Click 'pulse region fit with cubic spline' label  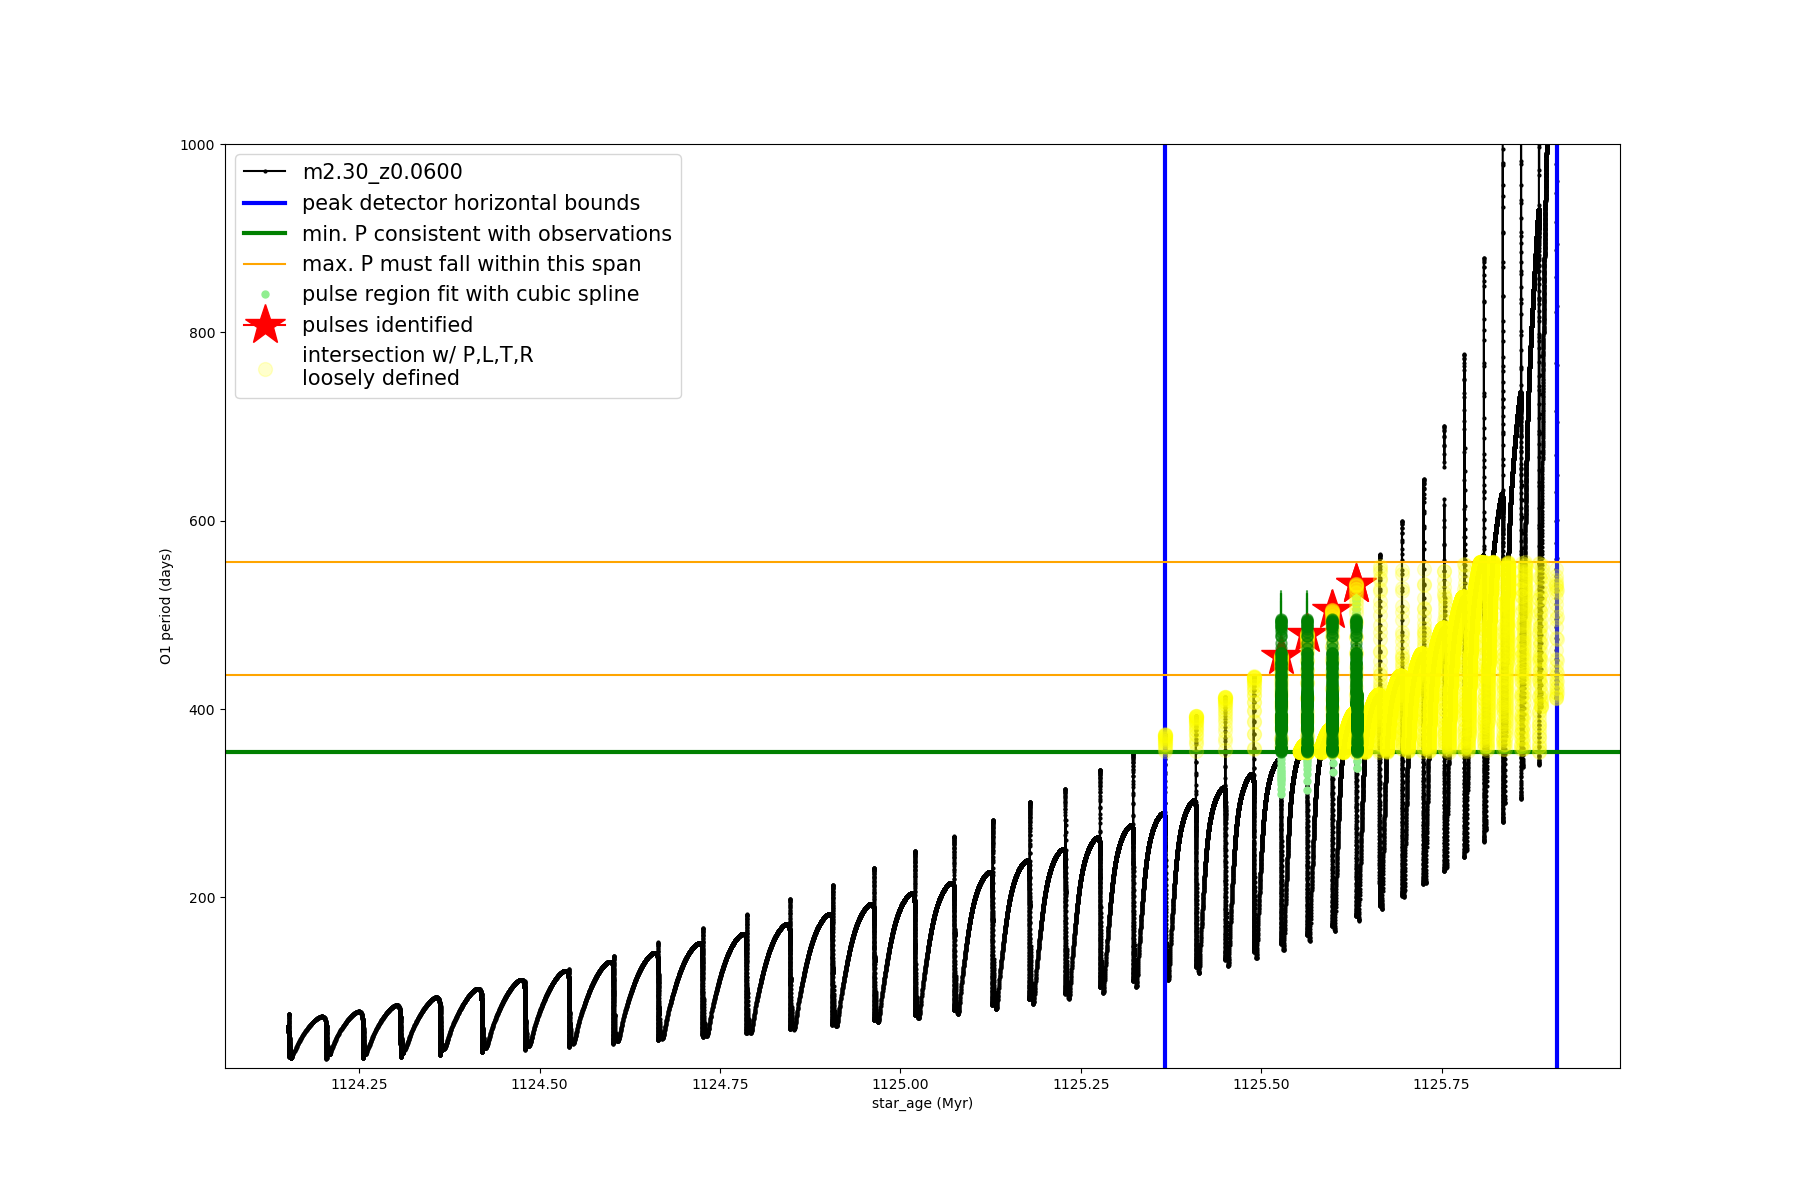point(471,294)
